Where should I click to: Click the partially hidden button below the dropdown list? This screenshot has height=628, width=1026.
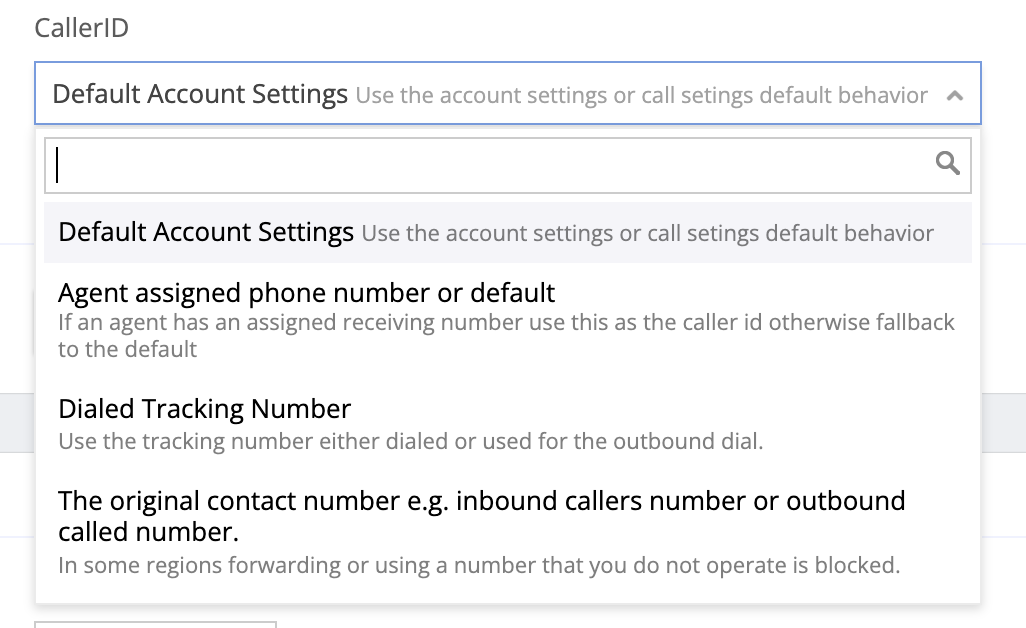point(155,622)
